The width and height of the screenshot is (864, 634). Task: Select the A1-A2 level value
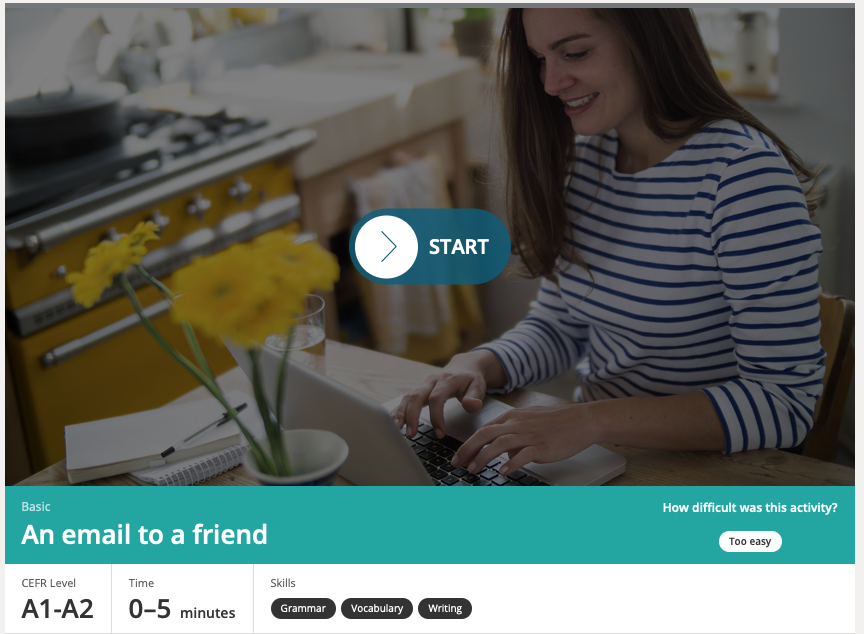57,609
